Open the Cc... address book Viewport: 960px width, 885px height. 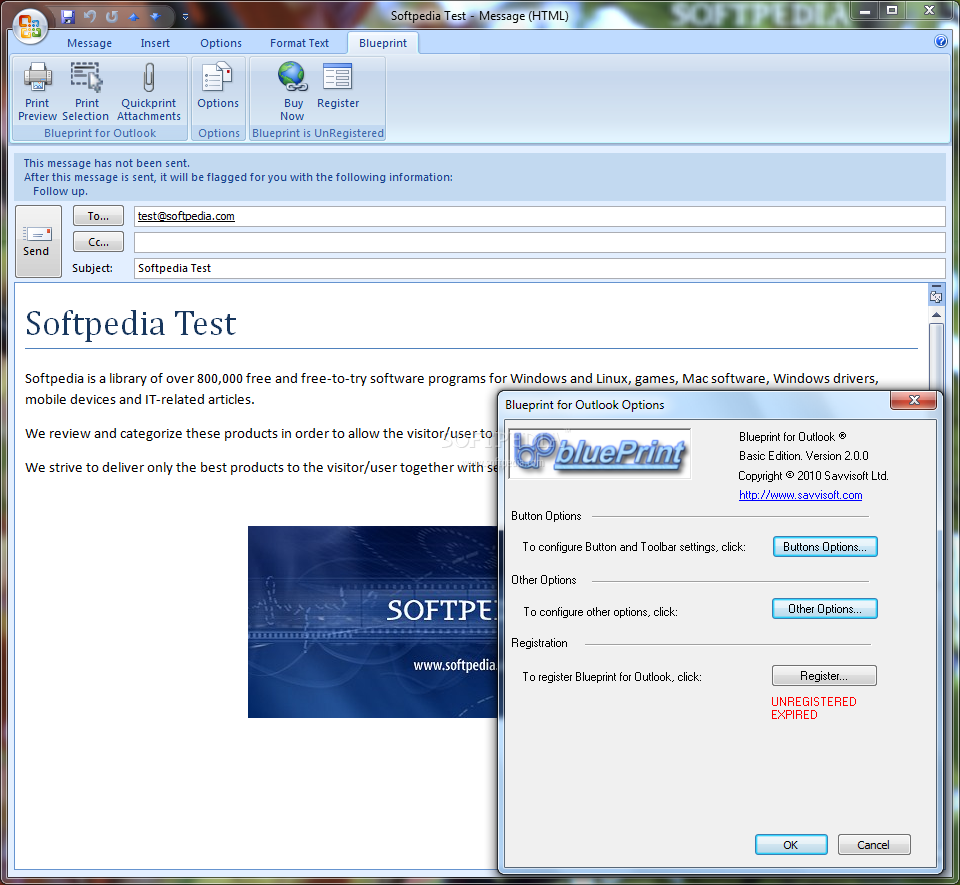pos(98,242)
